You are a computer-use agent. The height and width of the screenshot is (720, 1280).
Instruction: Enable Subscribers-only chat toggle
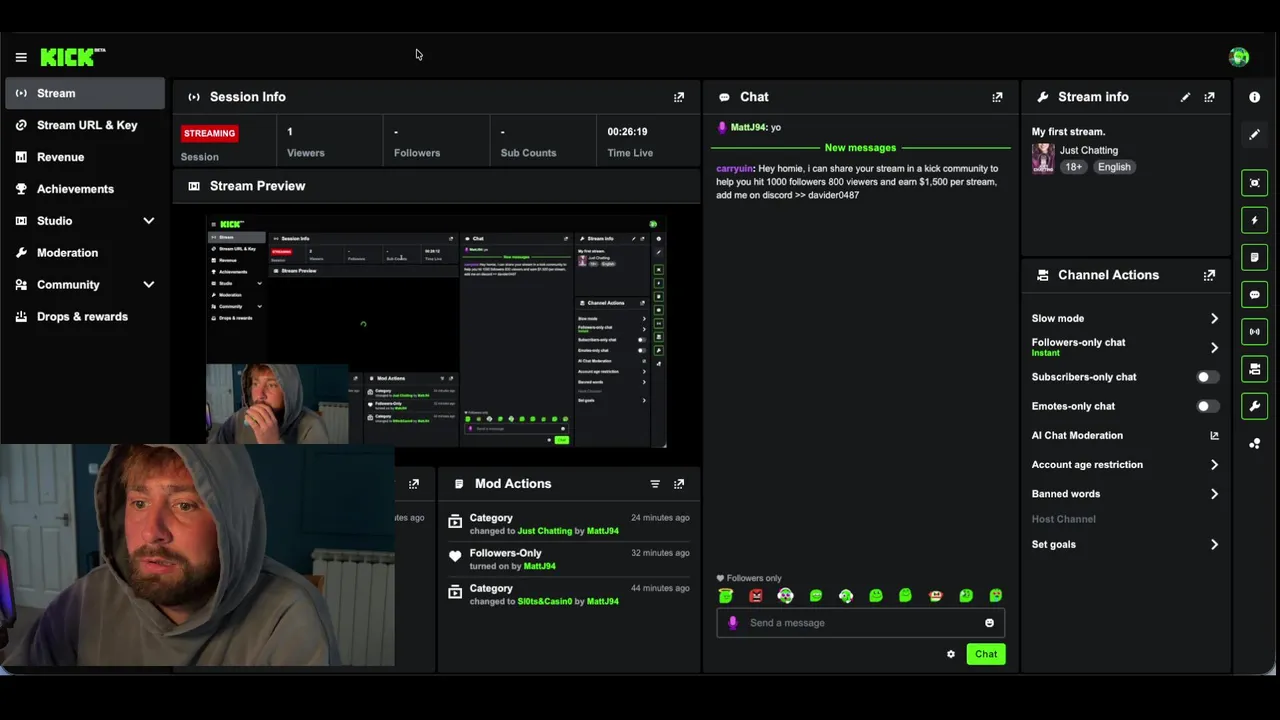tap(1208, 377)
